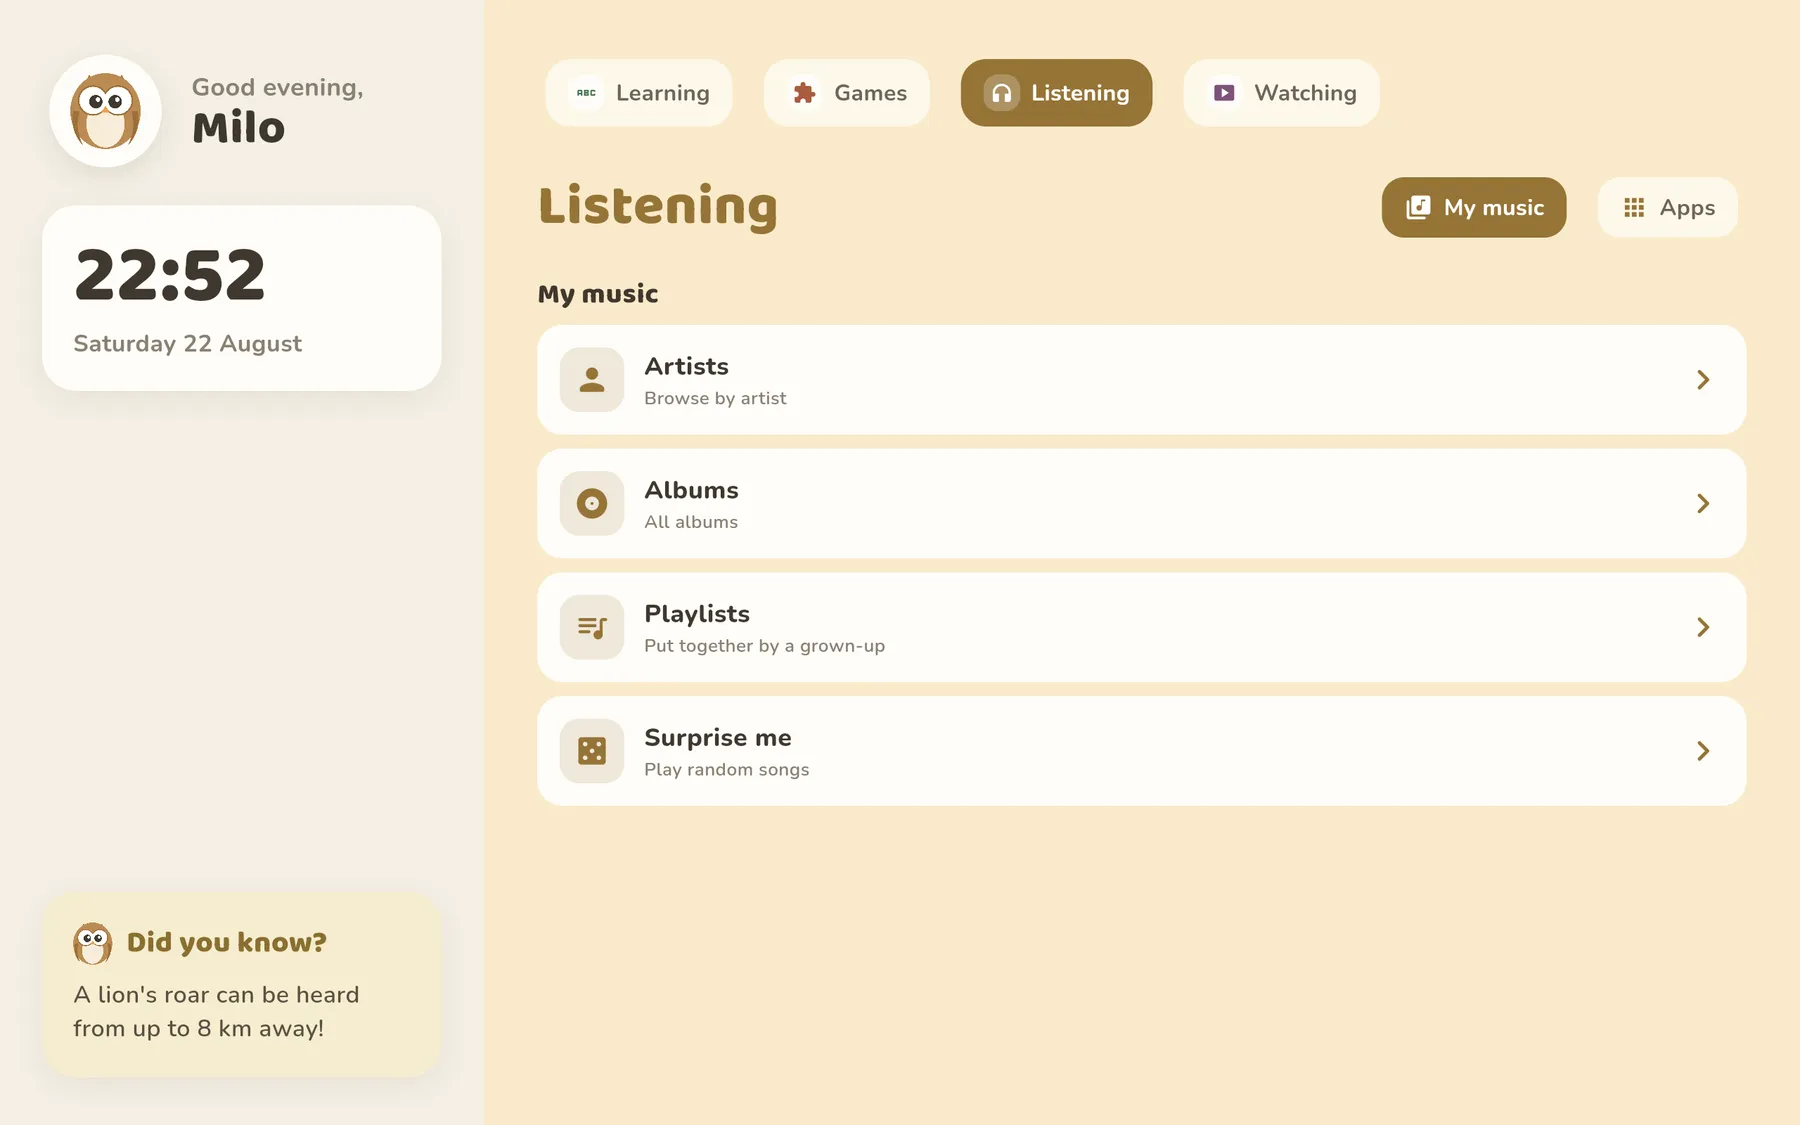Switch to the Watching tab
This screenshot has height=1125, width=1800.
coord(1282,93)
